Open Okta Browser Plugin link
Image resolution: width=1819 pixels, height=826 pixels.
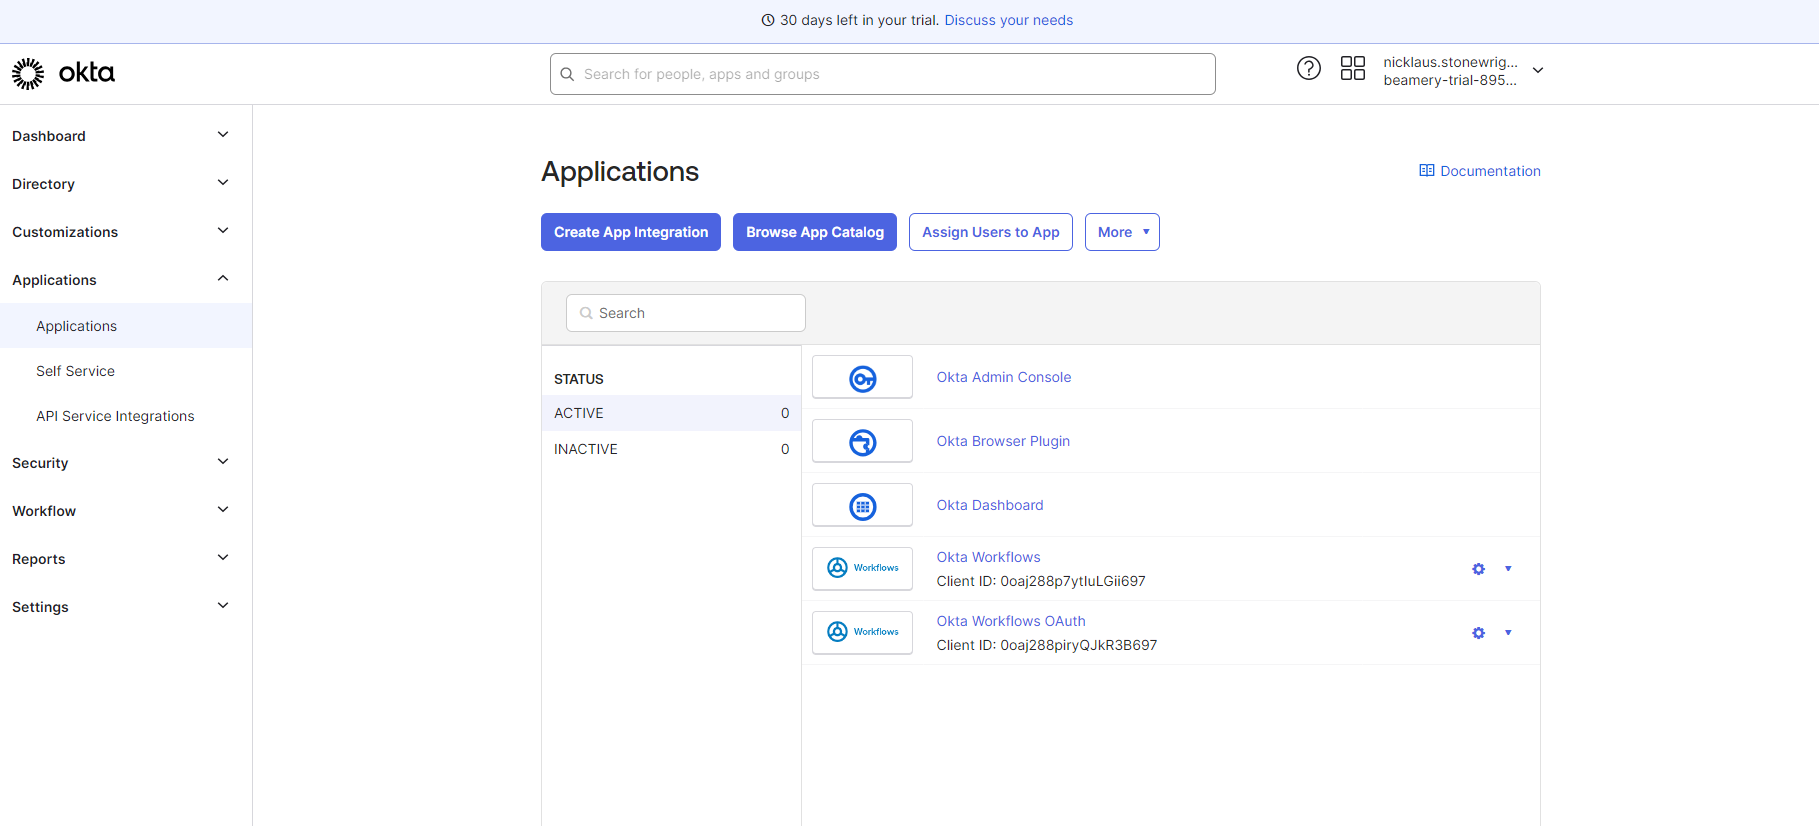click(x=1003, y=441)
